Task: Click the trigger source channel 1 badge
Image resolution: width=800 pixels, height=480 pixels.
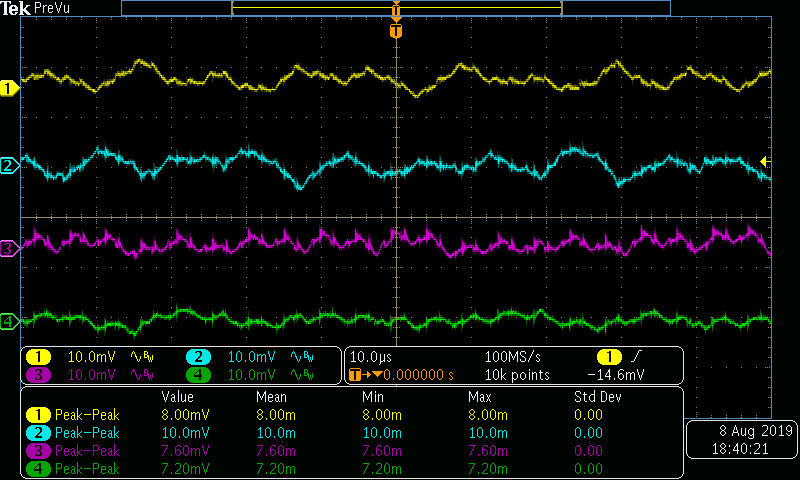Action: (609, 357)
